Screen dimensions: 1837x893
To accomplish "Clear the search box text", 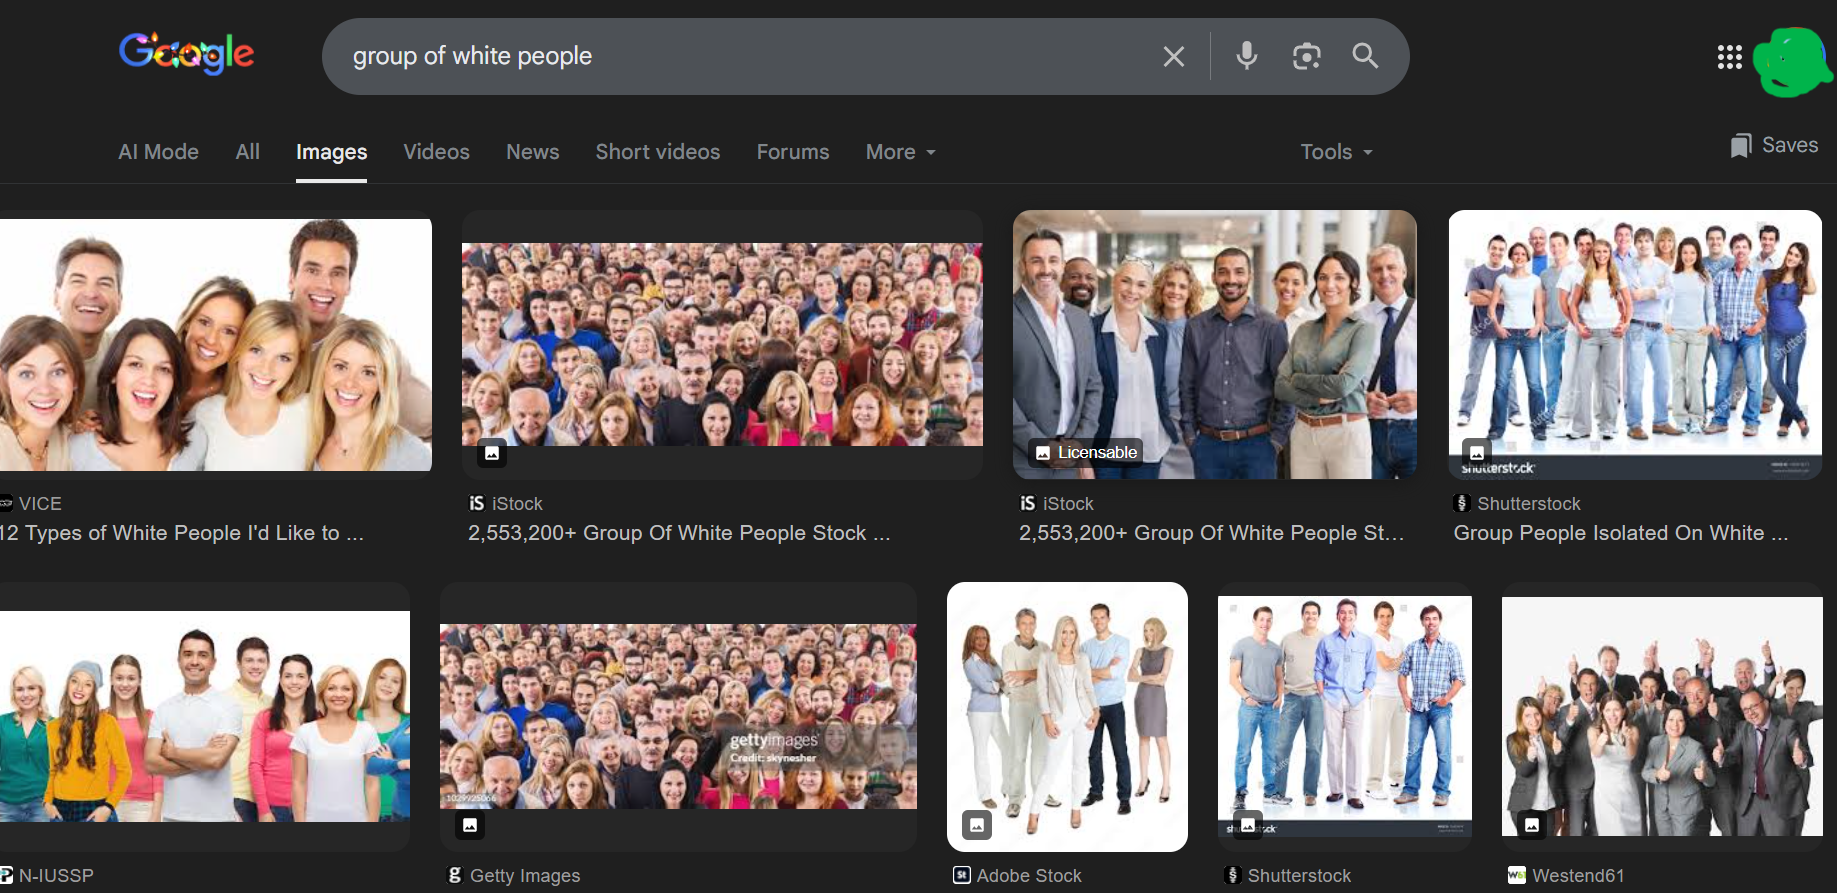I will tap(1174, 57).
